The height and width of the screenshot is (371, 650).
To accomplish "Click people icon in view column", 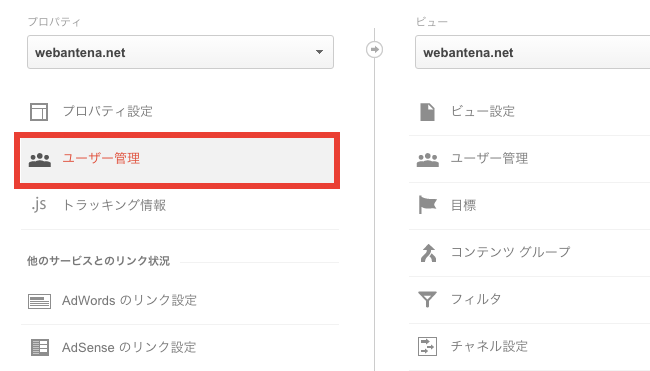I will pyautogui.click(x=428, y=160).
